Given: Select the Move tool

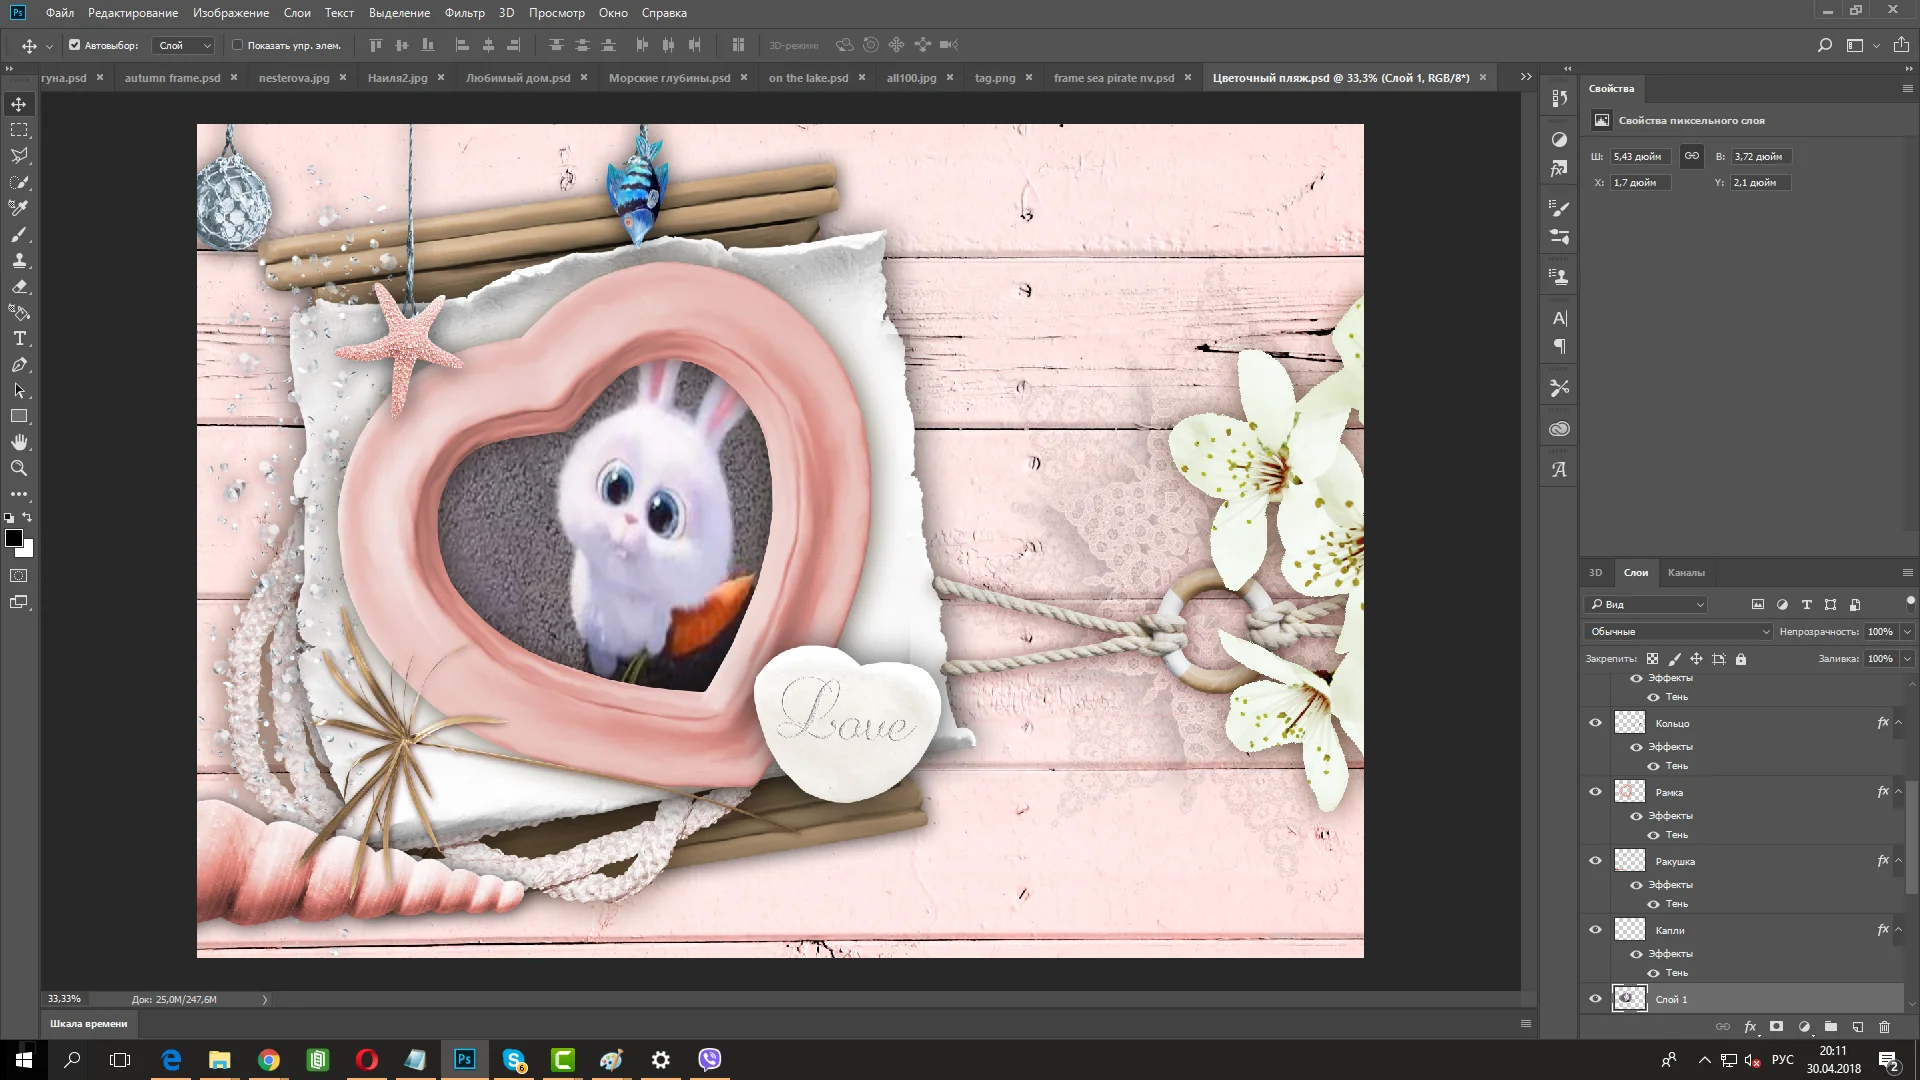Looking at the screenshot, I should point(19,104).
